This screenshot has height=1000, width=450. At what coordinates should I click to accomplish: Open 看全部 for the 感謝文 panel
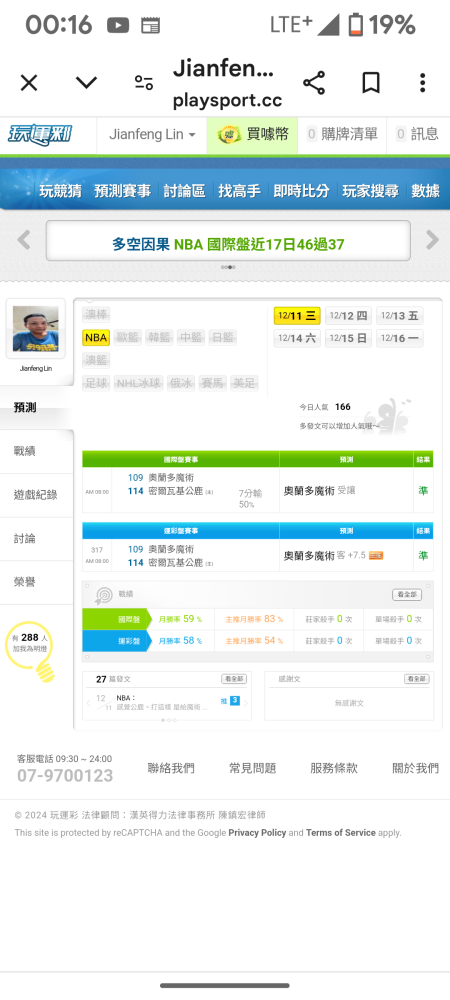point(416,679)
